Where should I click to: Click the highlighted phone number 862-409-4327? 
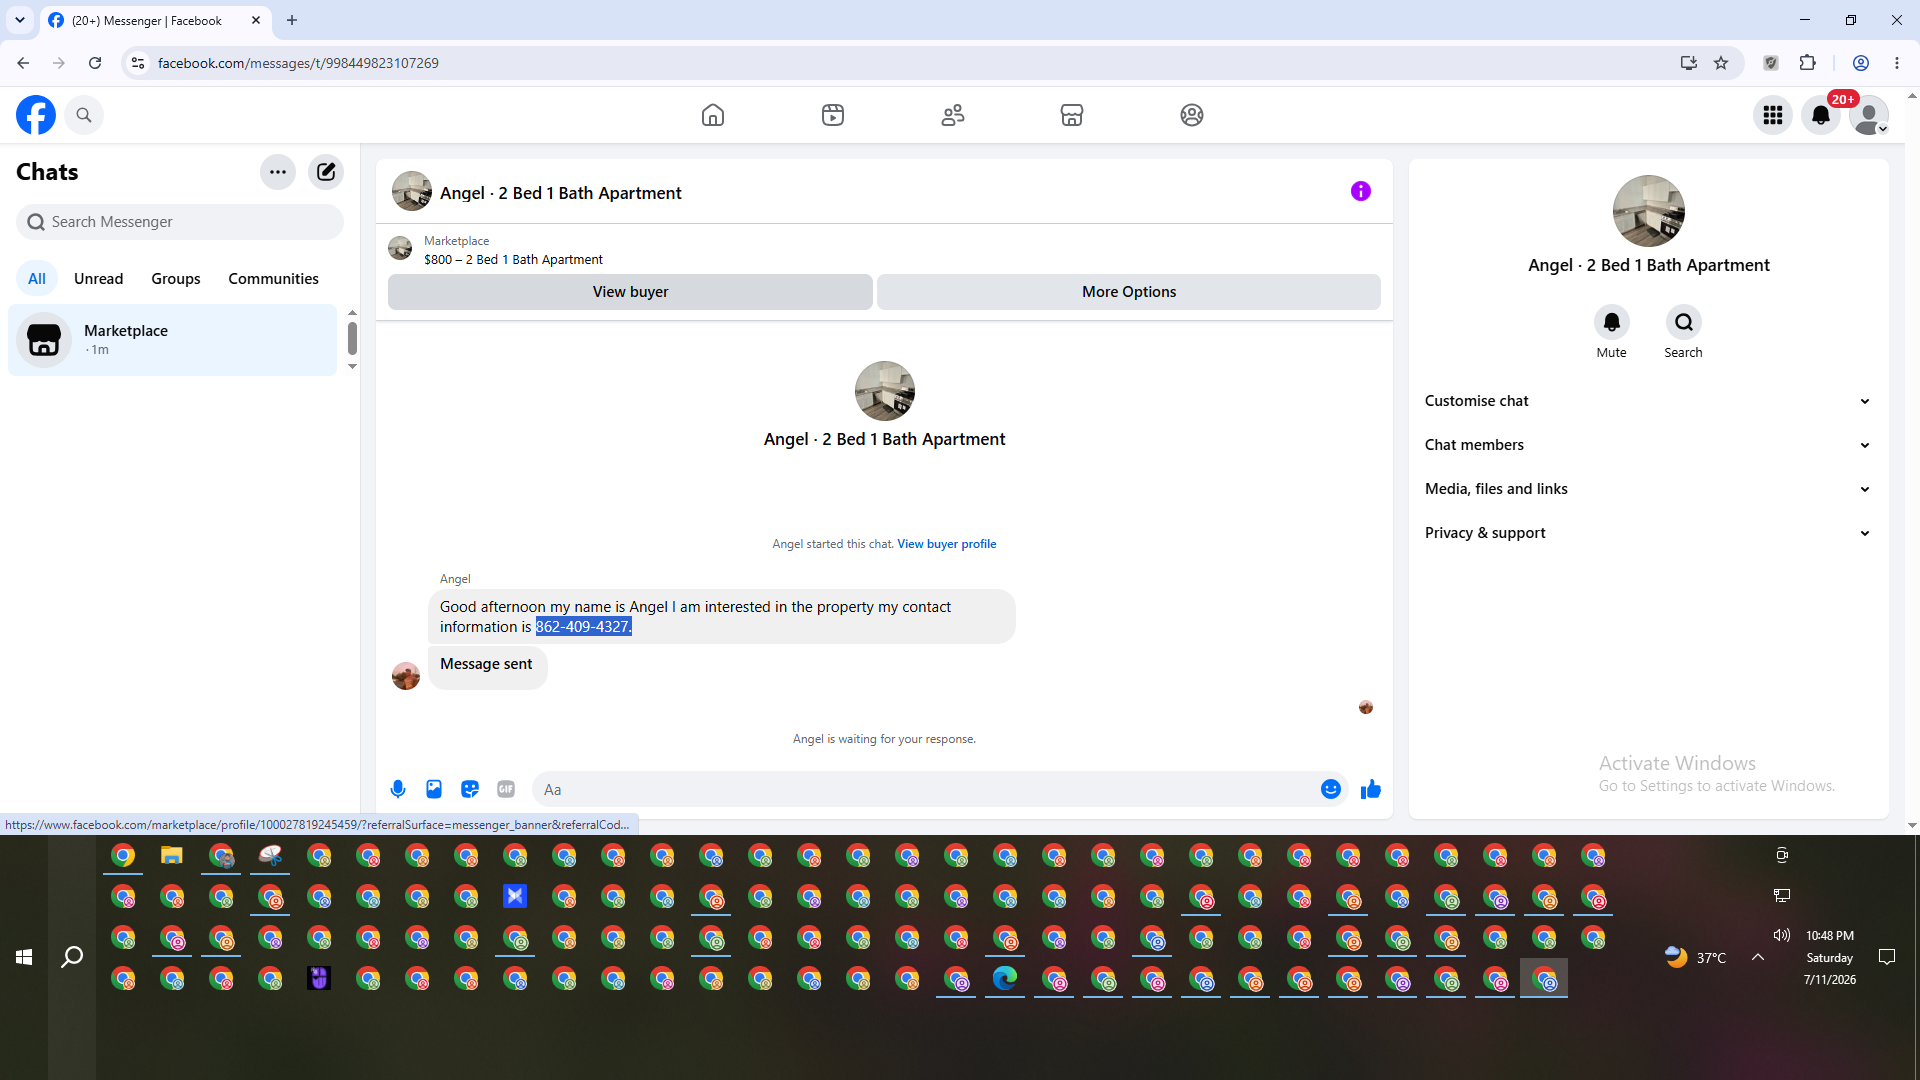[x=584, y=627]
